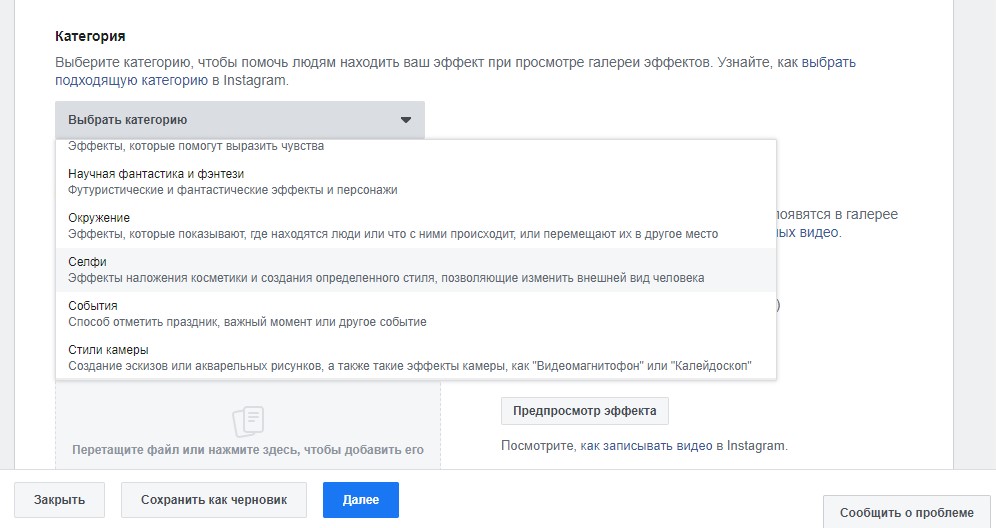
Task: Proceed with the blue "Далее" button
Action: click(x=360, y=500)
